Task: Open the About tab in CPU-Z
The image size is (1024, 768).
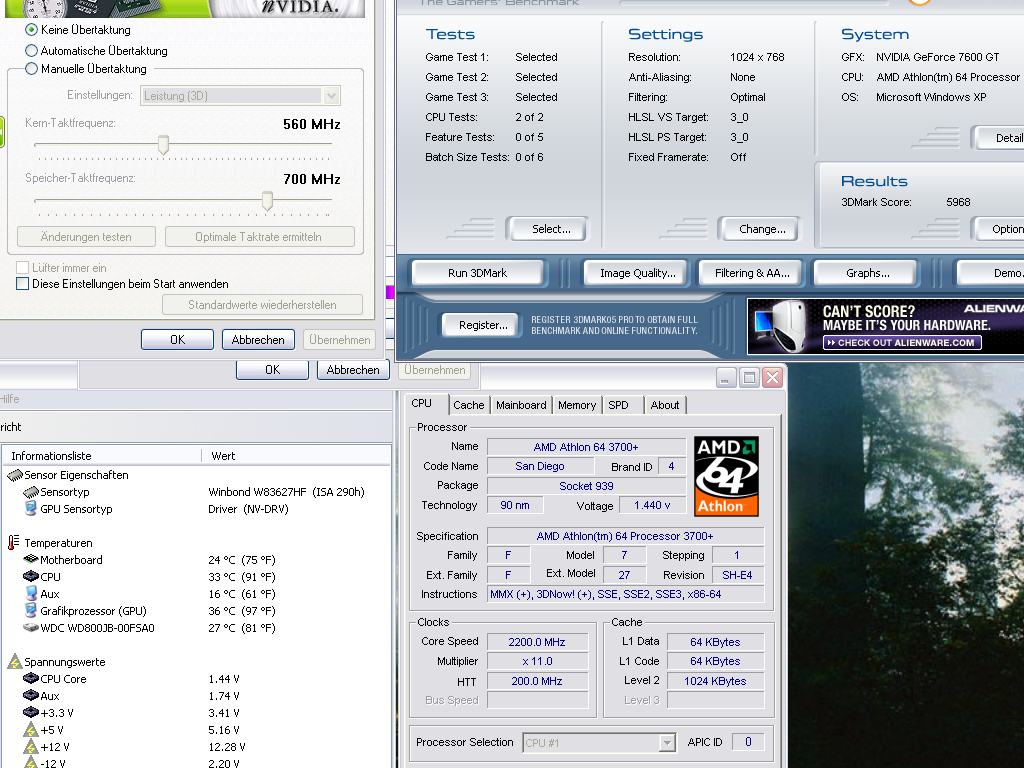Action: coord(664,405)
